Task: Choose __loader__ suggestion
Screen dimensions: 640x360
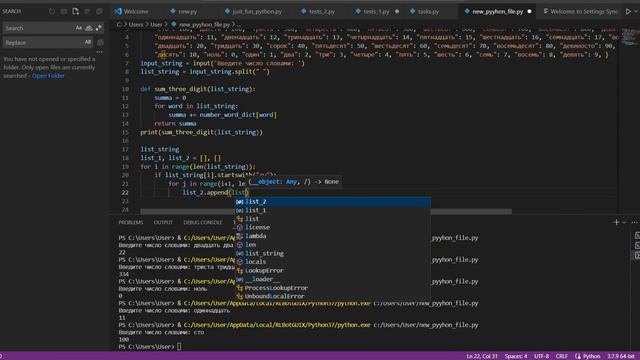Action: (x=332, y=279)
